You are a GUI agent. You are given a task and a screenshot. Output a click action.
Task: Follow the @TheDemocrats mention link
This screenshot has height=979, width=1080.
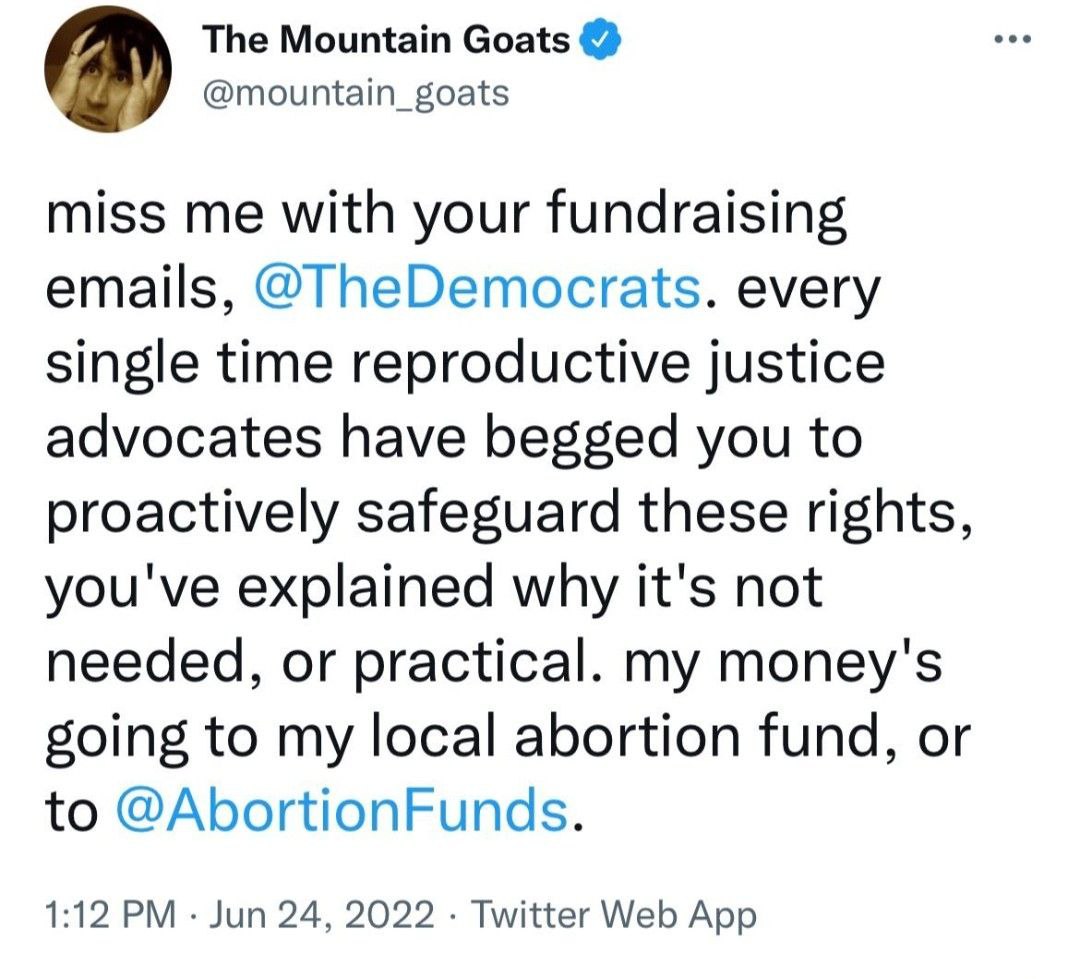(x=476, y=290)
